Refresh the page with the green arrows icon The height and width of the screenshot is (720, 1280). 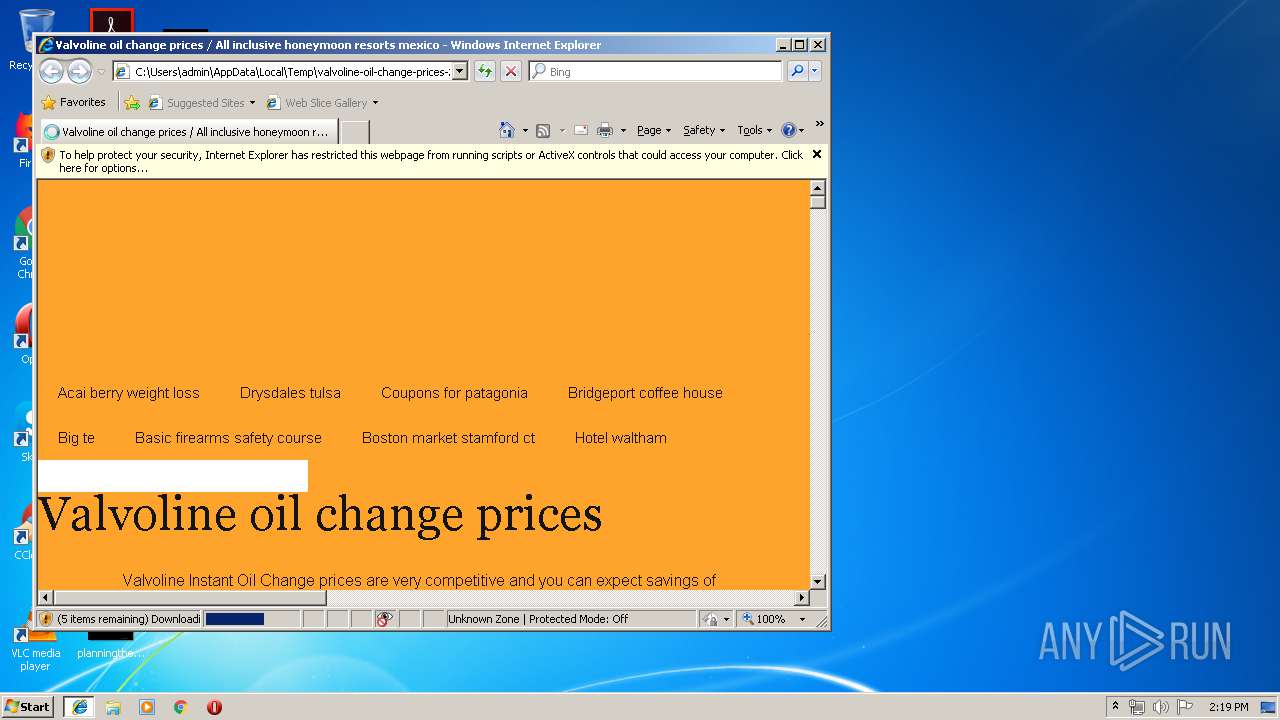pos(485,71)
